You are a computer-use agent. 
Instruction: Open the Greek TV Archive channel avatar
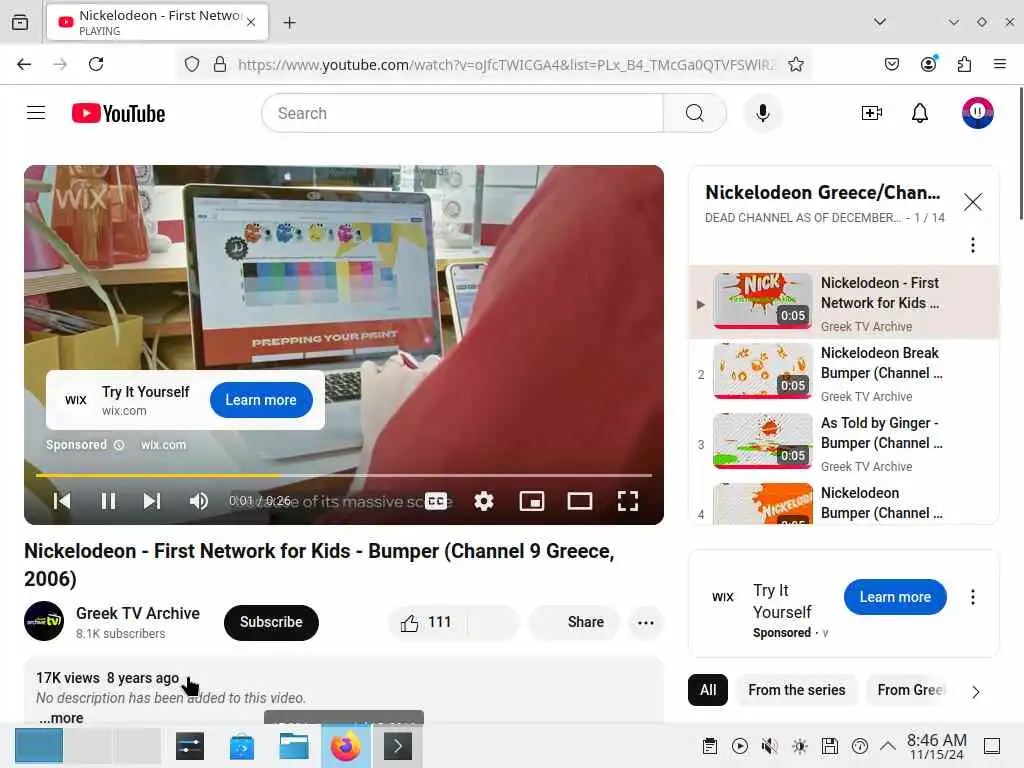coord(44,621)
